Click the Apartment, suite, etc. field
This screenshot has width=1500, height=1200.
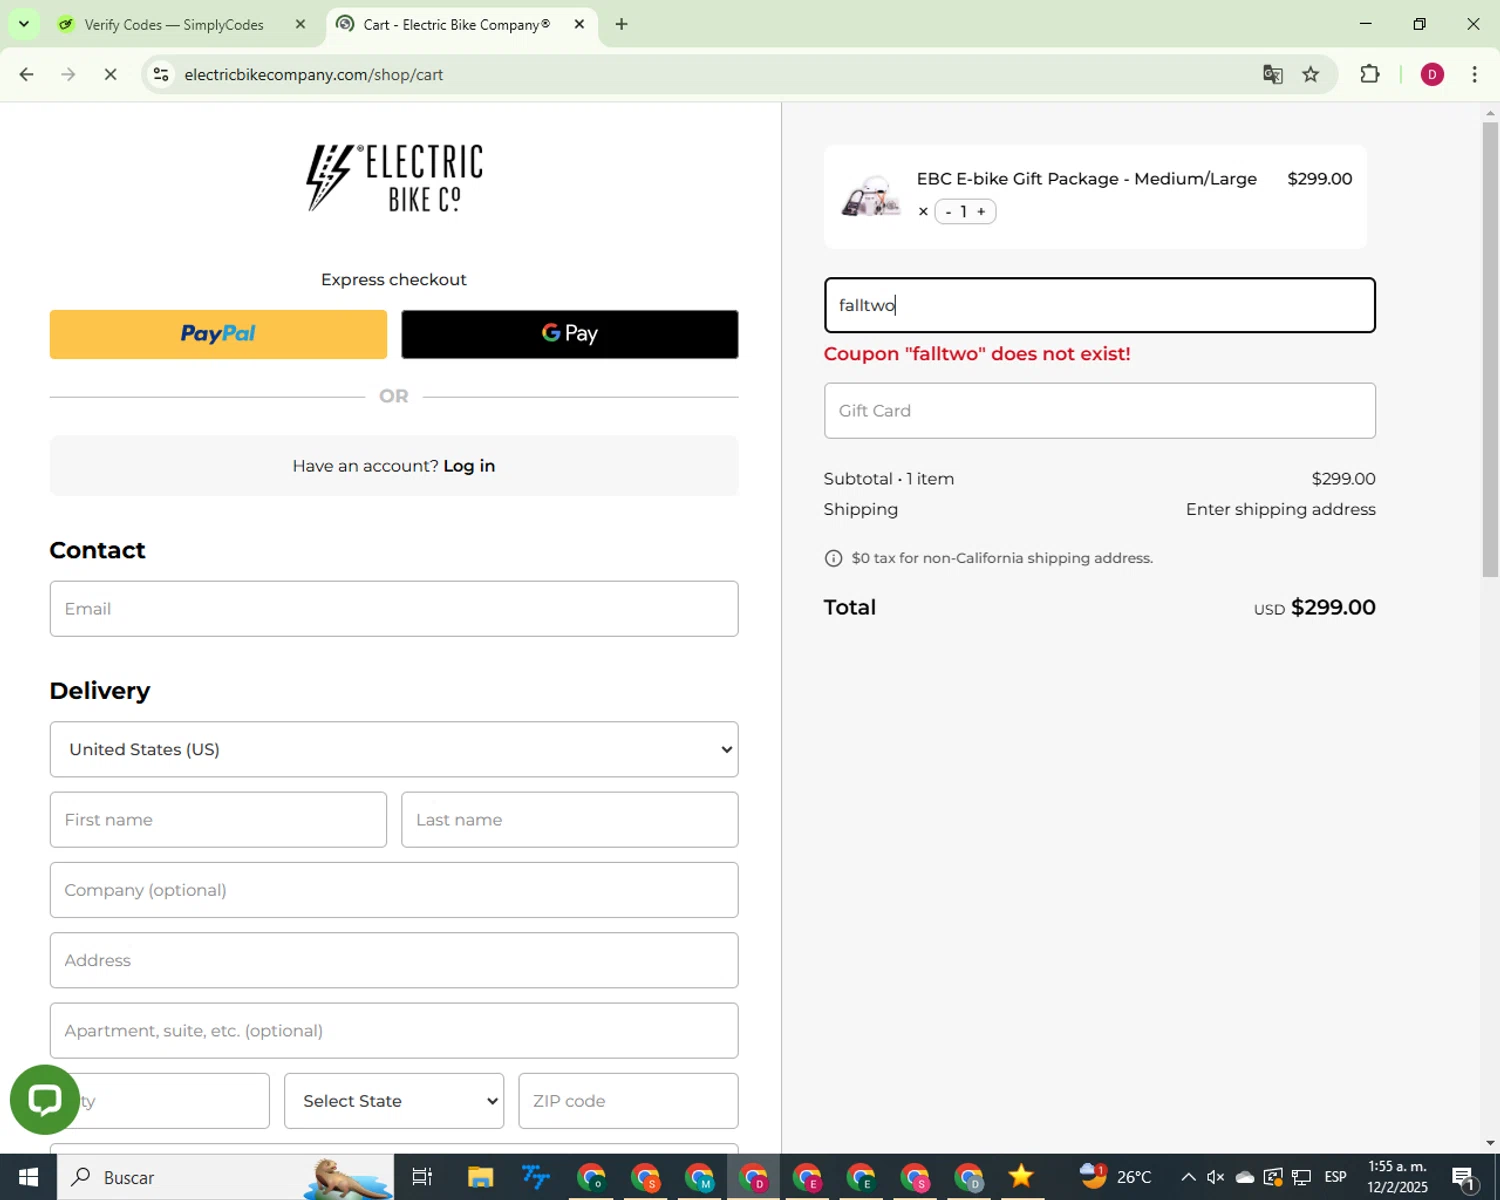tap(394, 1031)
